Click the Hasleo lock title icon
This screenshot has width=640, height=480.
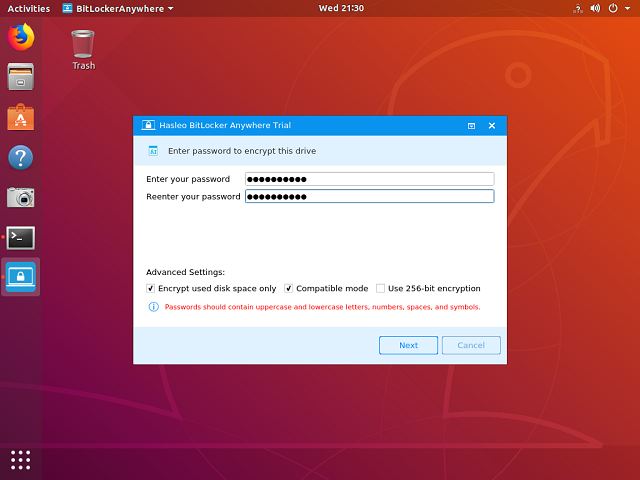click(148, 125)
